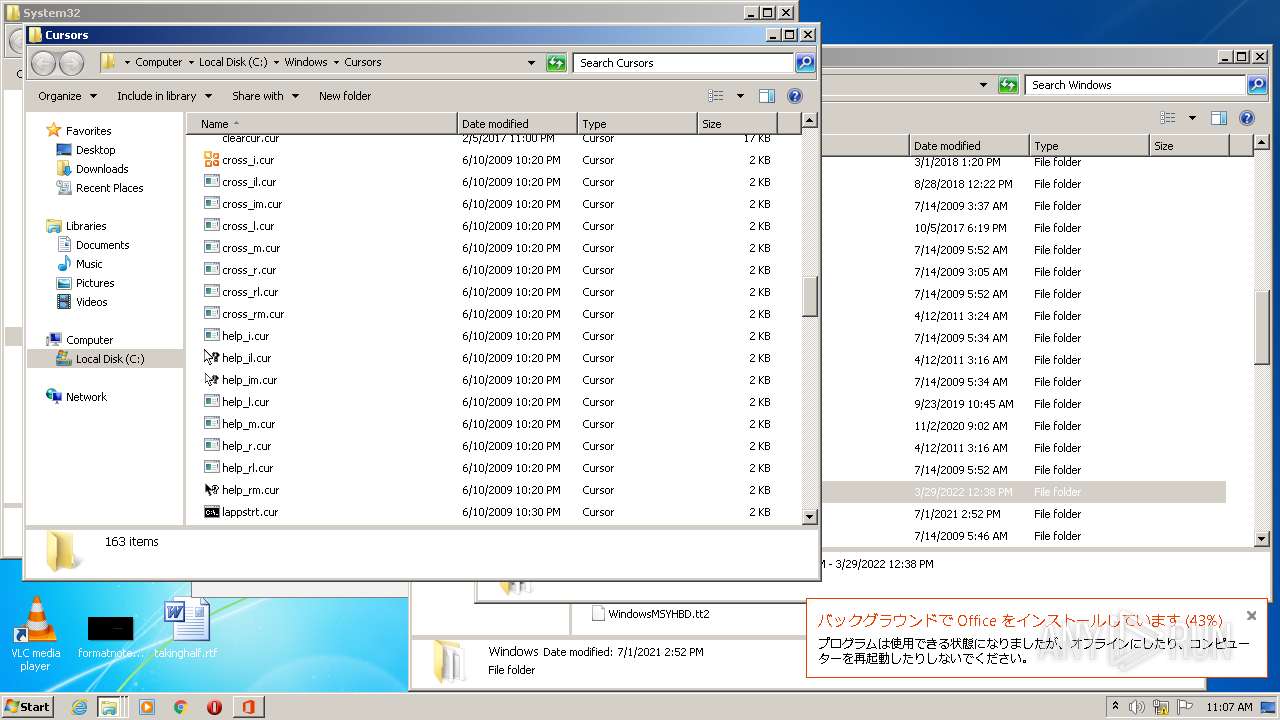Image resolution: width=1280 pixels, height=720 pixels.
Task: Click Internet Explorer taskbar icon
Action: [x=79, y=707]
